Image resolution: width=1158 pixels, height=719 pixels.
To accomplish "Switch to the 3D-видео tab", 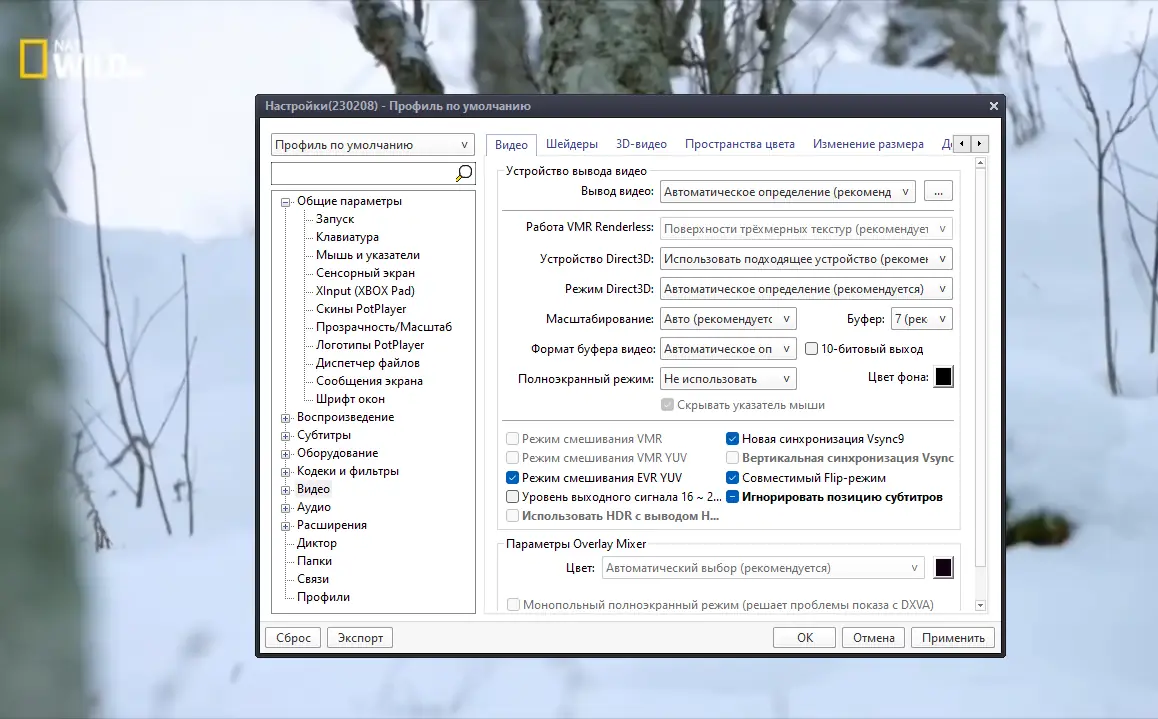I will pyautogui.click(x=641, y=144).
